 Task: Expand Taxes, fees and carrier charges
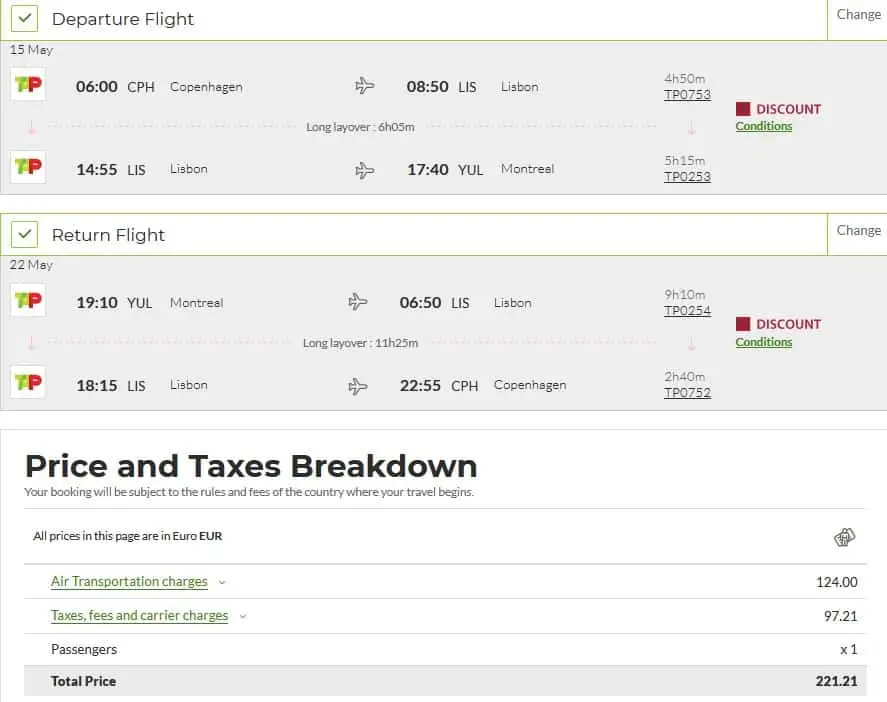[139, 616]
